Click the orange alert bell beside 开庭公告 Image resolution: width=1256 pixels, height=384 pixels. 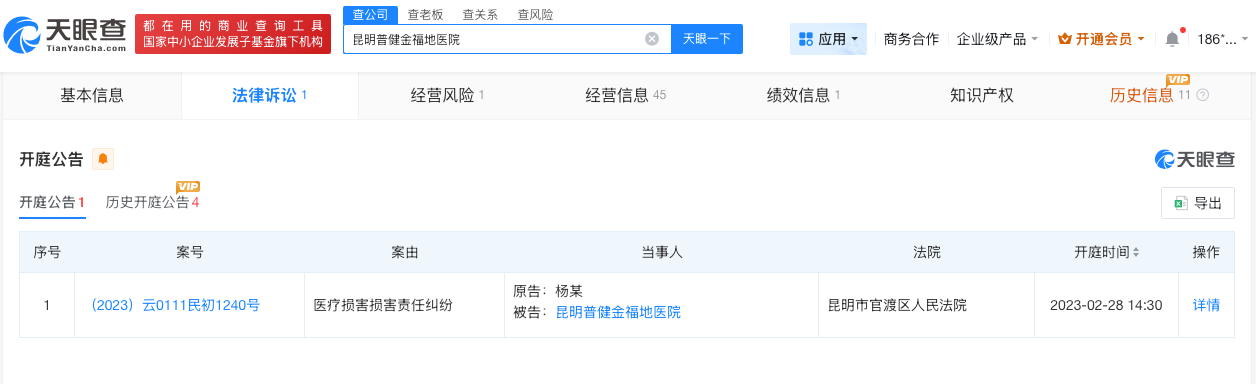(103, 159)
